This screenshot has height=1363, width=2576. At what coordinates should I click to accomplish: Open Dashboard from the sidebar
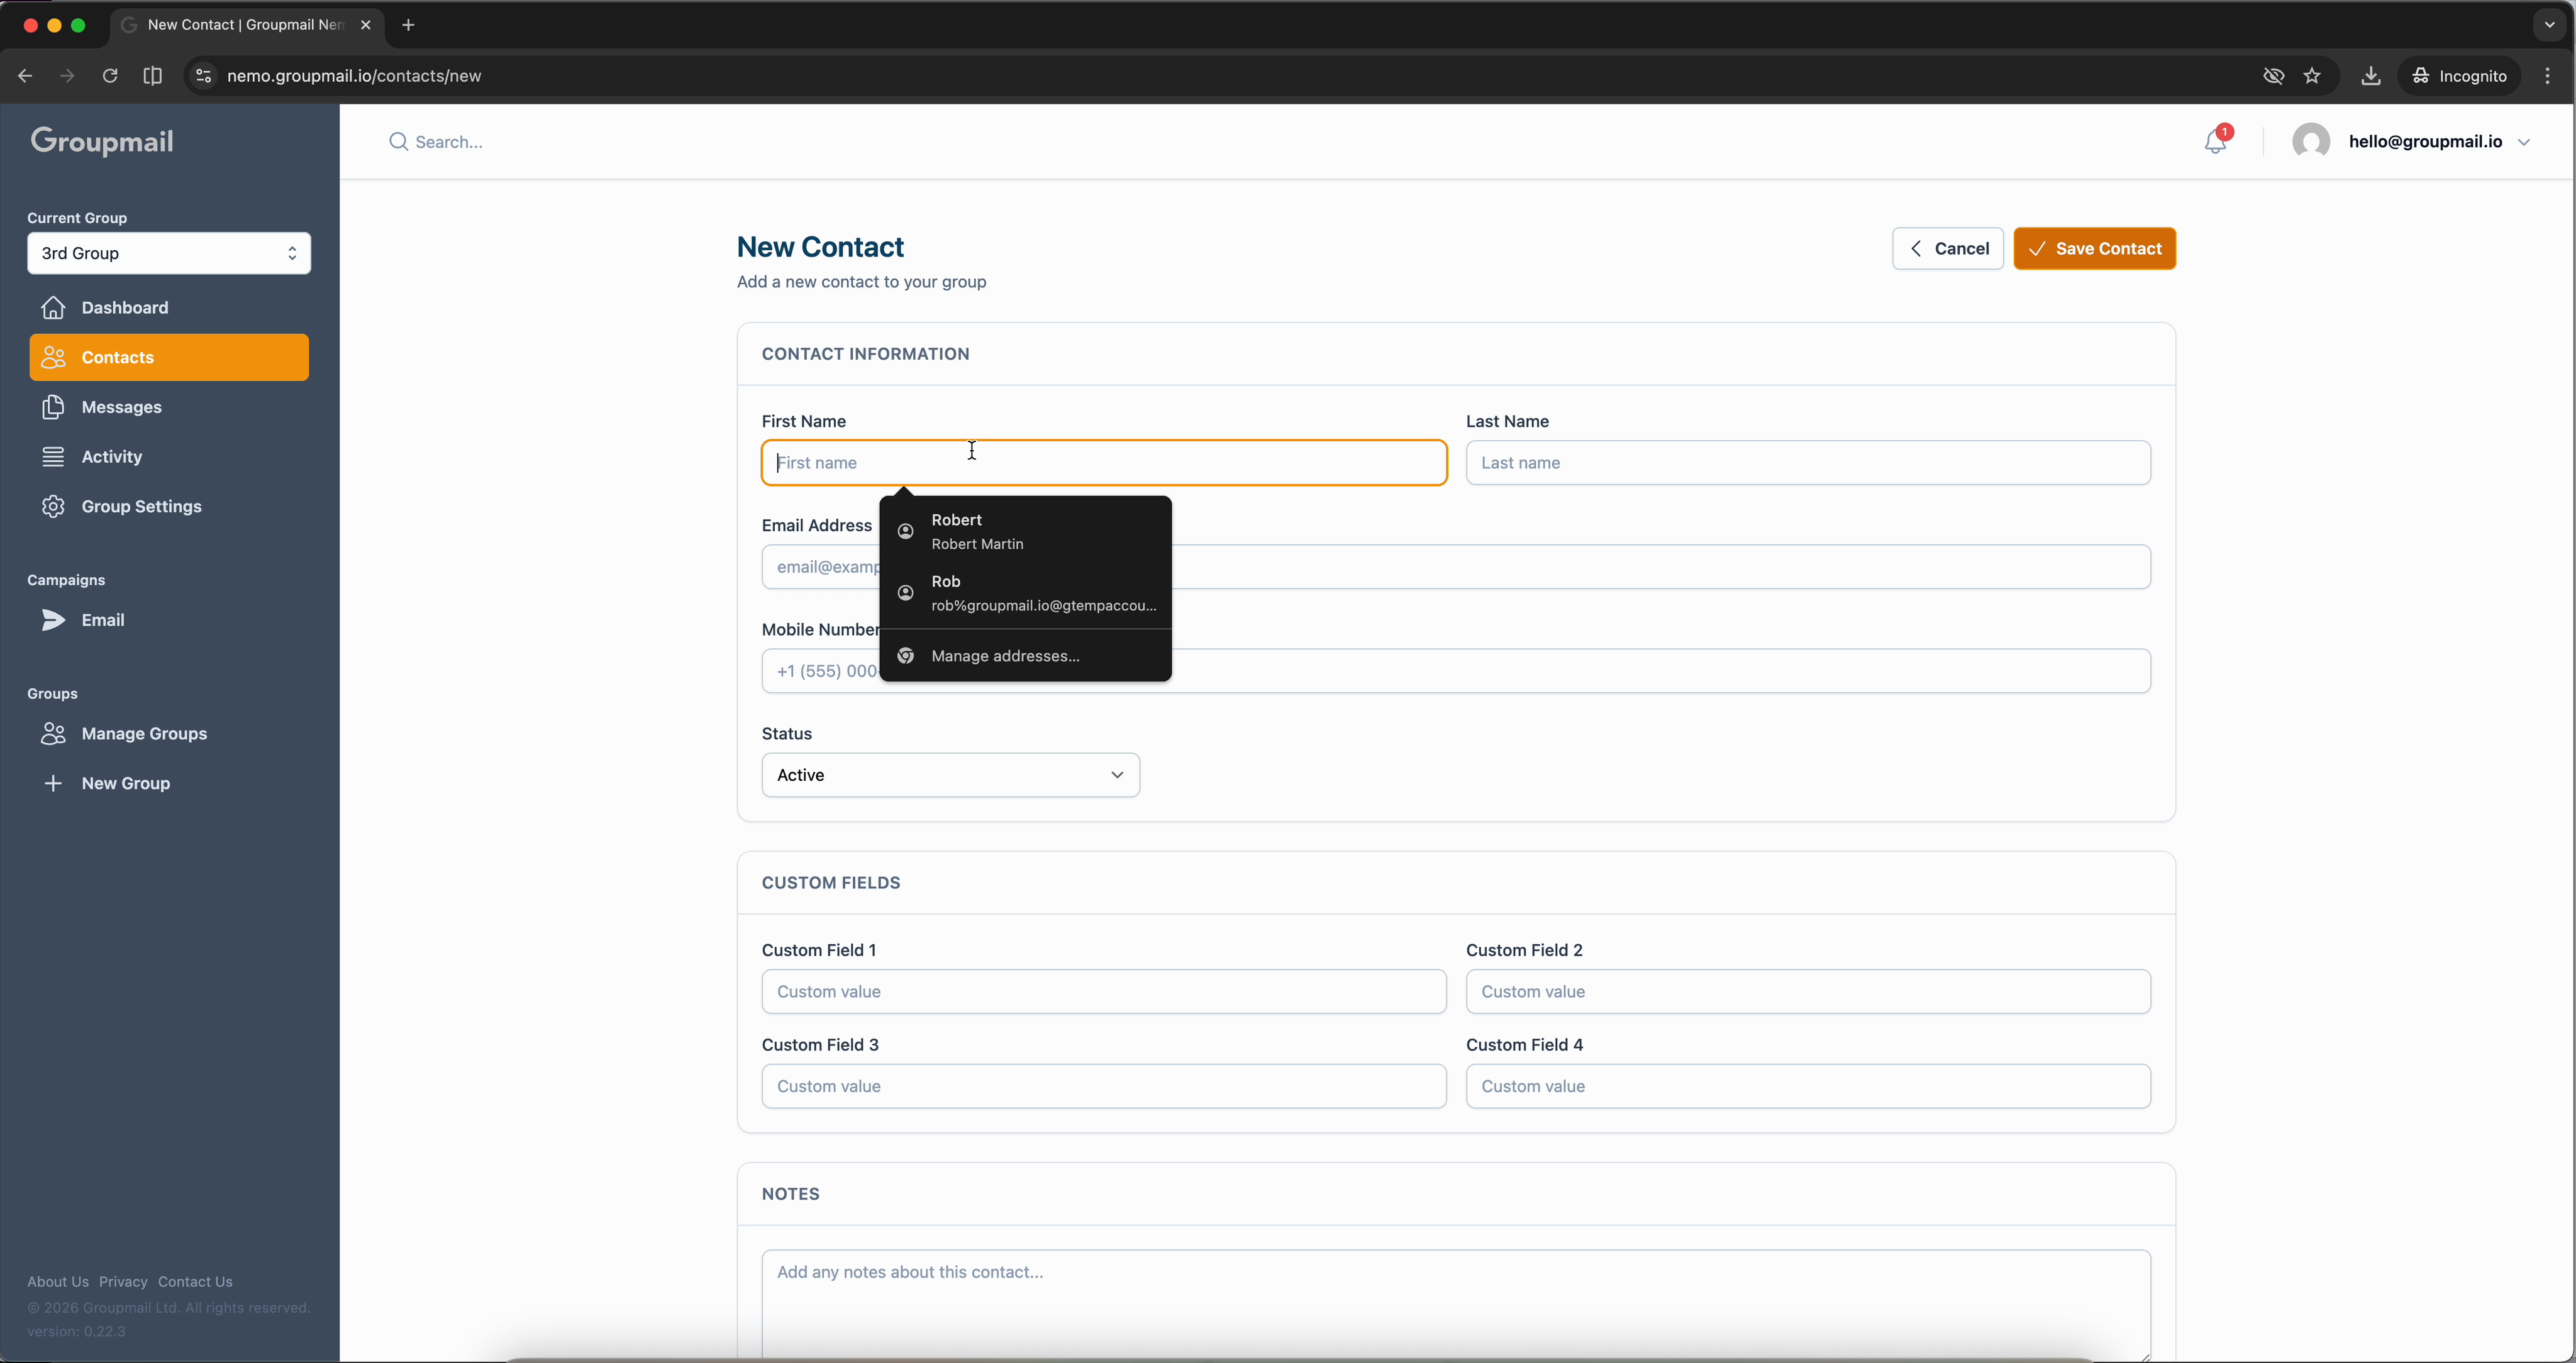[x=124, y=307]
